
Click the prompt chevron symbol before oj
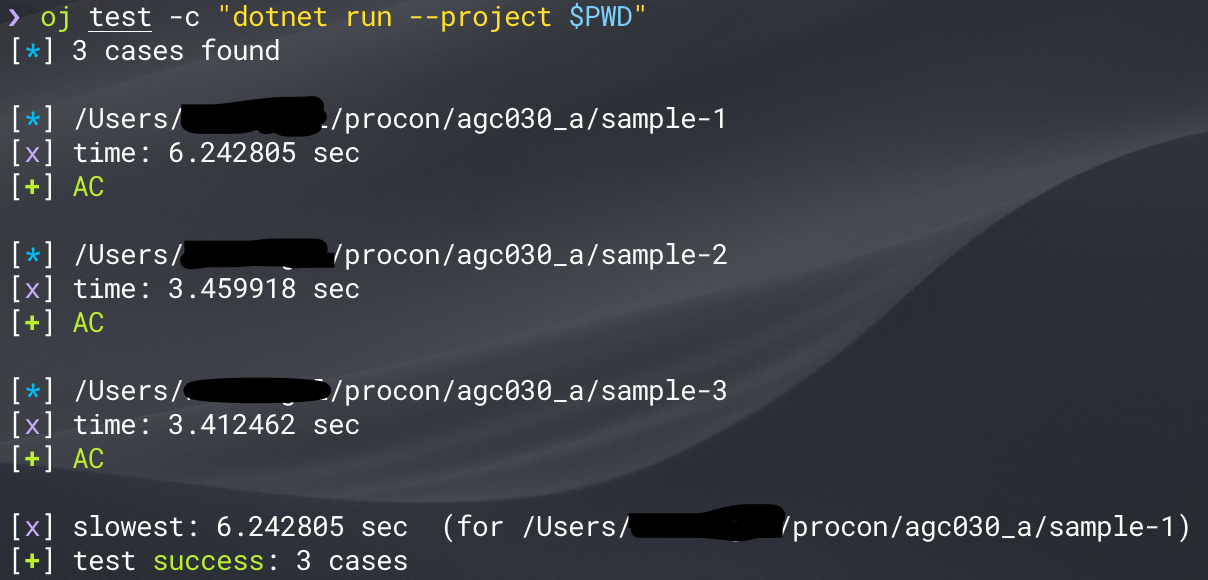click(x=15, y=18)
